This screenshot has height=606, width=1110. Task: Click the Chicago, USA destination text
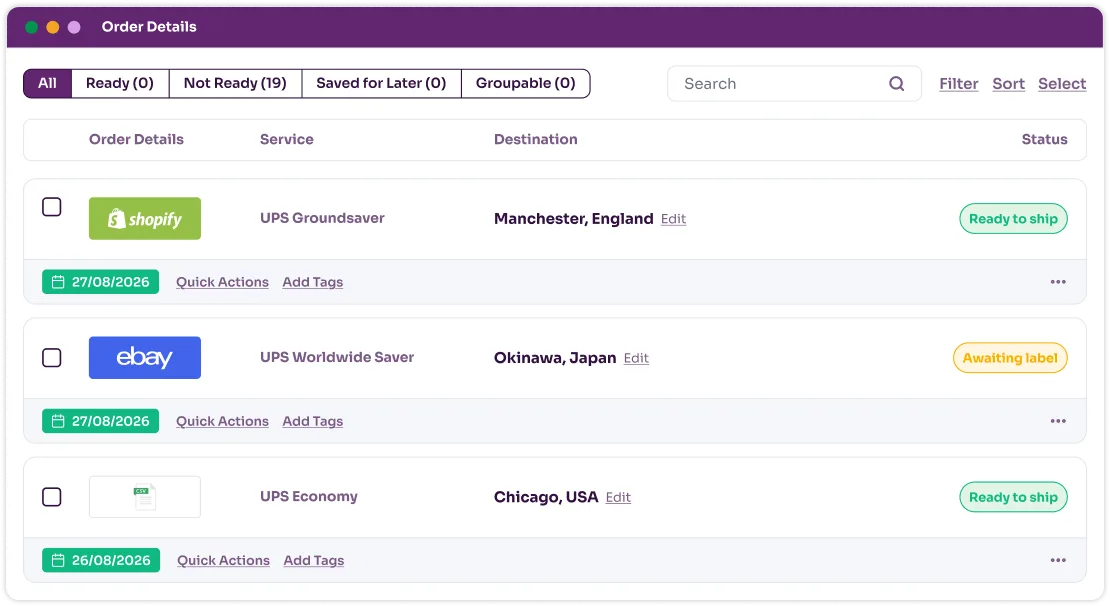pos(546,497)
